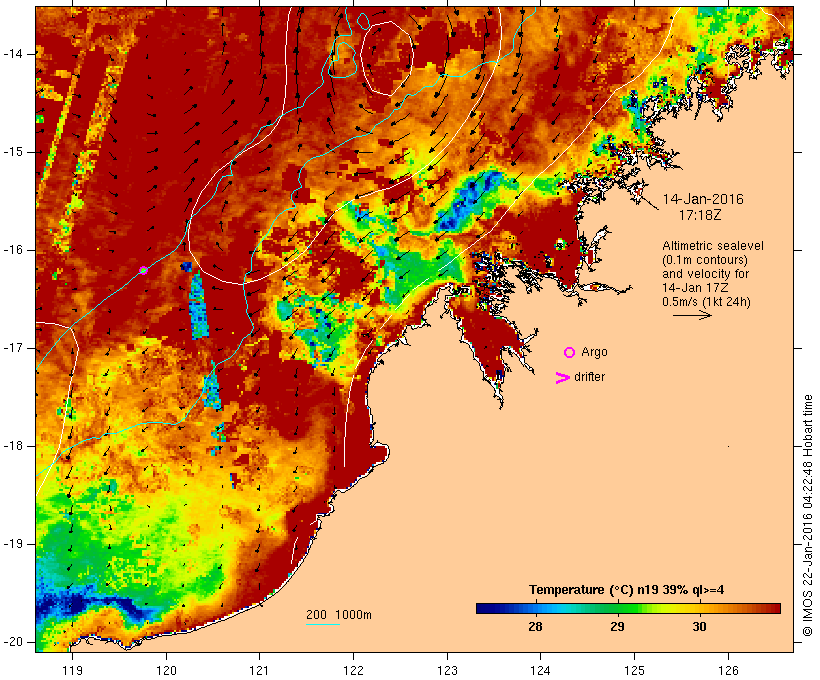Click the '14-Jan 17Z' text line

click(x=695, y=288)
